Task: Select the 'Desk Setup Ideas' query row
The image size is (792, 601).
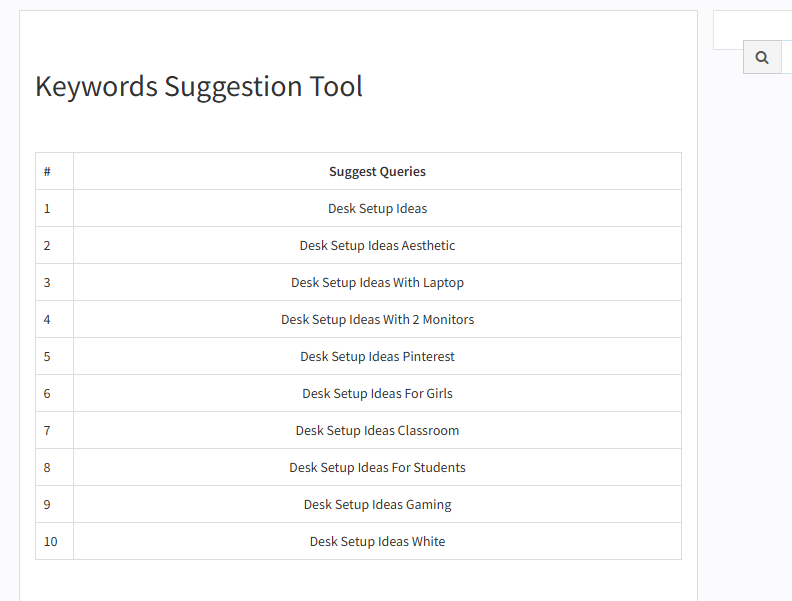Action: pos(377,209)
